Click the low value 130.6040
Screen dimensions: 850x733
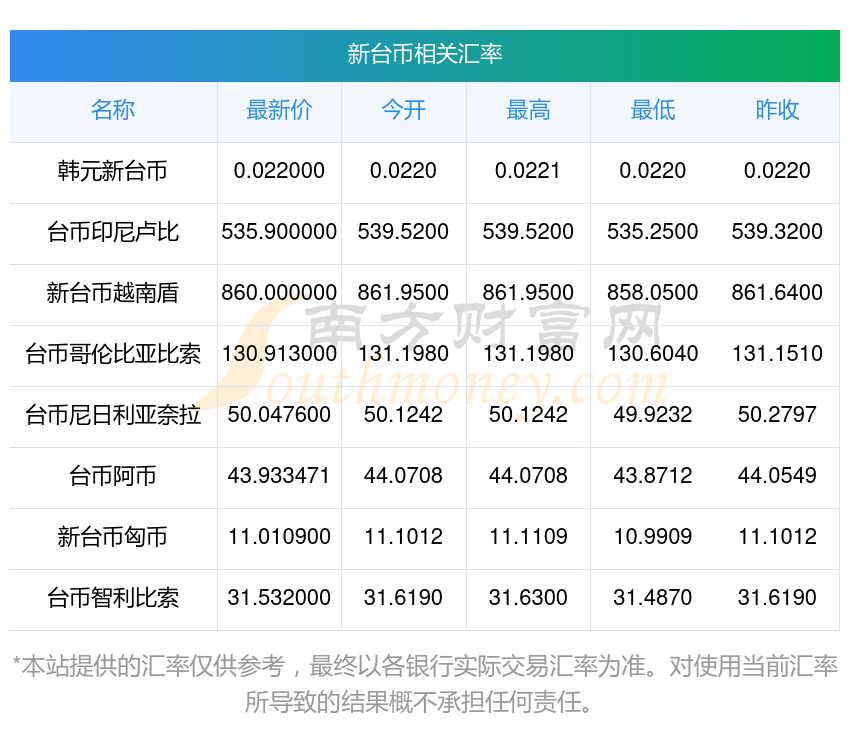pos(653,353)
